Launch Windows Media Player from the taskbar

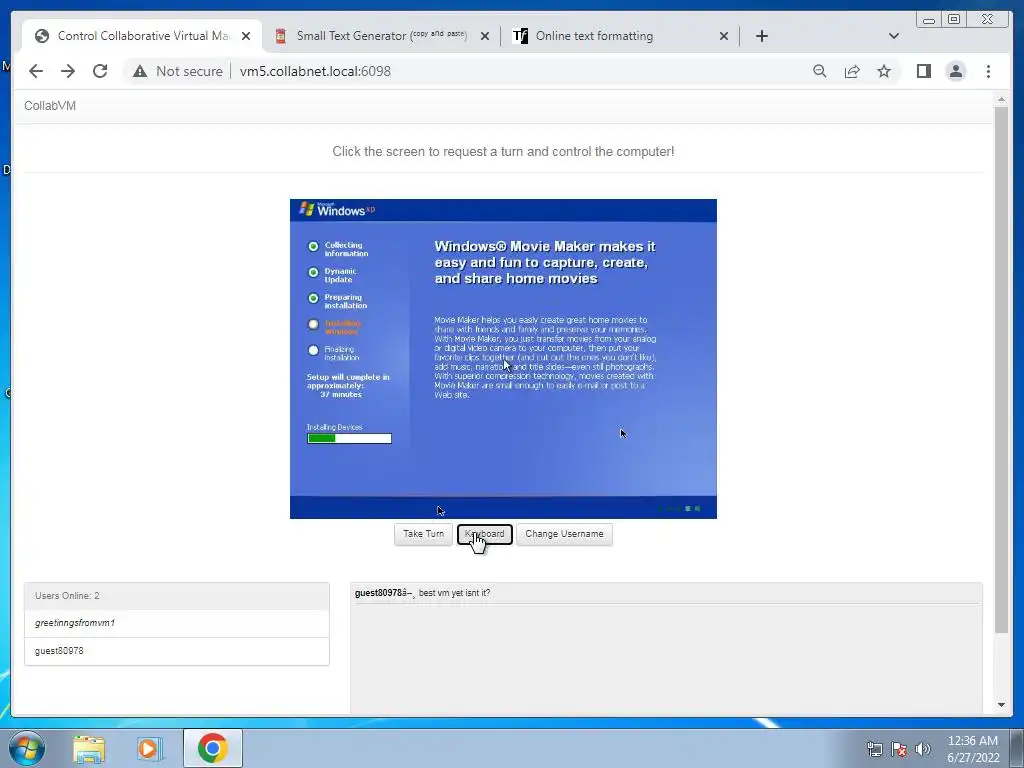click(x=149, y=748)
